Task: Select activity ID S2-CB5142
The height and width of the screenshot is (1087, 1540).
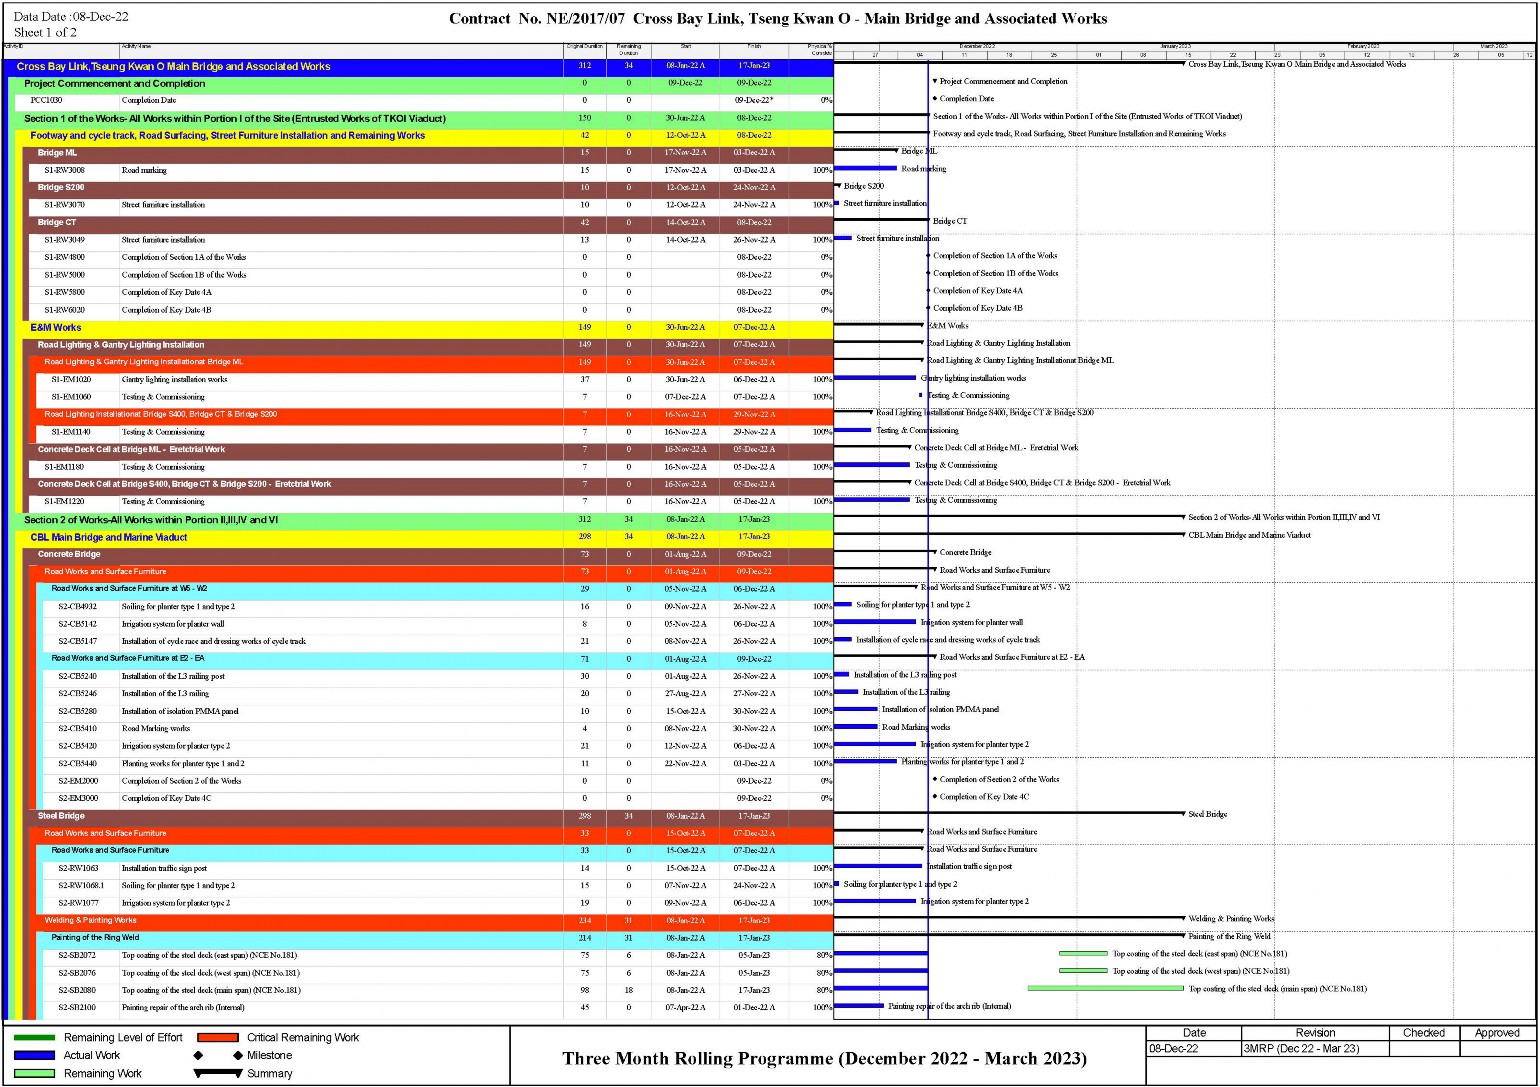Action: [78, 624]
